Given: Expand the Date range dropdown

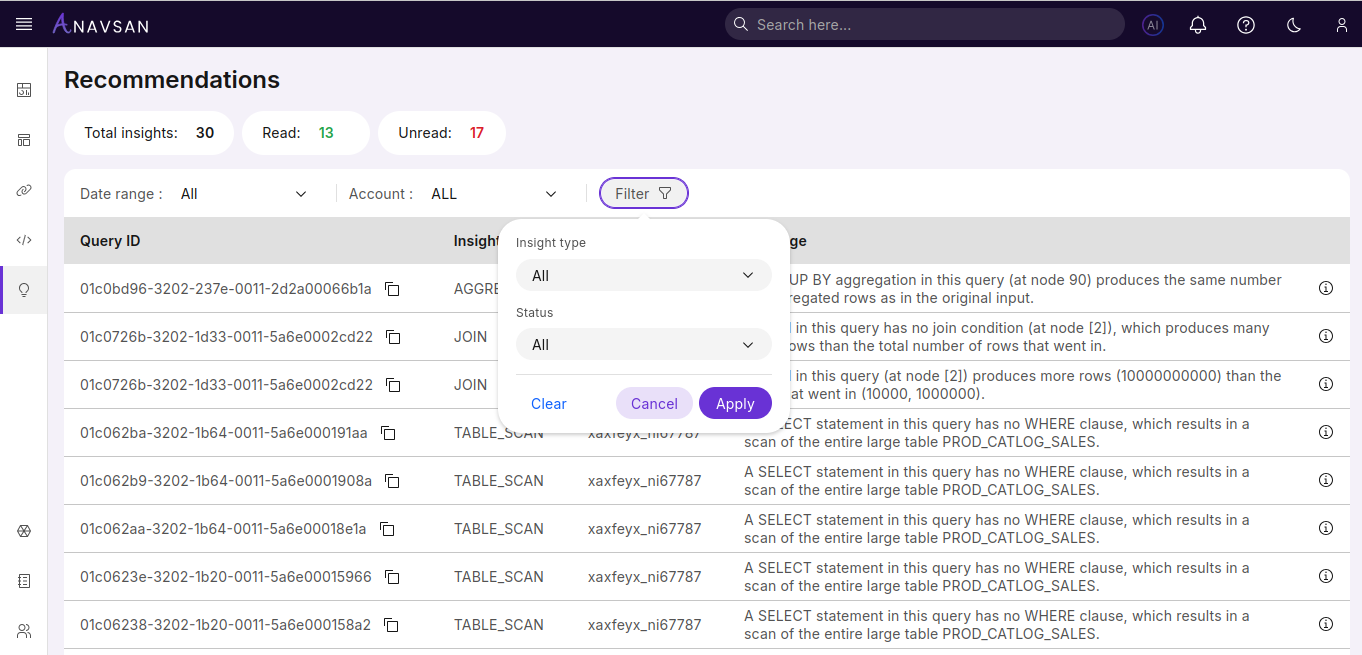Looking at the screenshot, I should pos(244,194).
